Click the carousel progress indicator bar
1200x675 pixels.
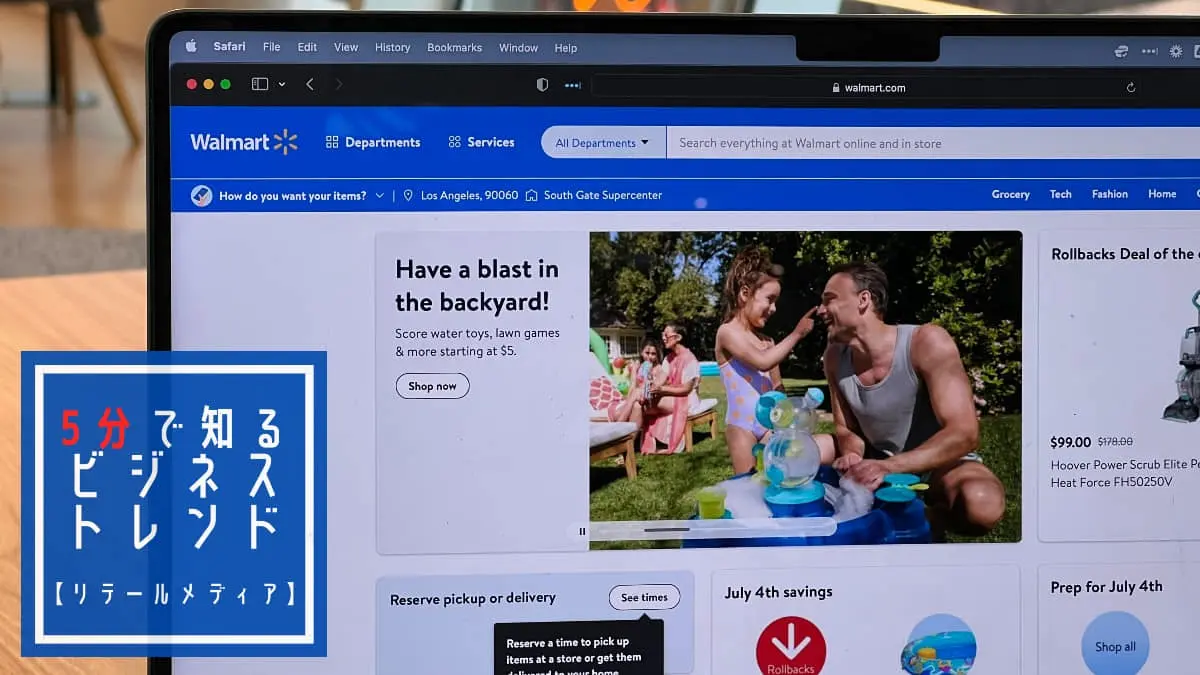[667, 530]
